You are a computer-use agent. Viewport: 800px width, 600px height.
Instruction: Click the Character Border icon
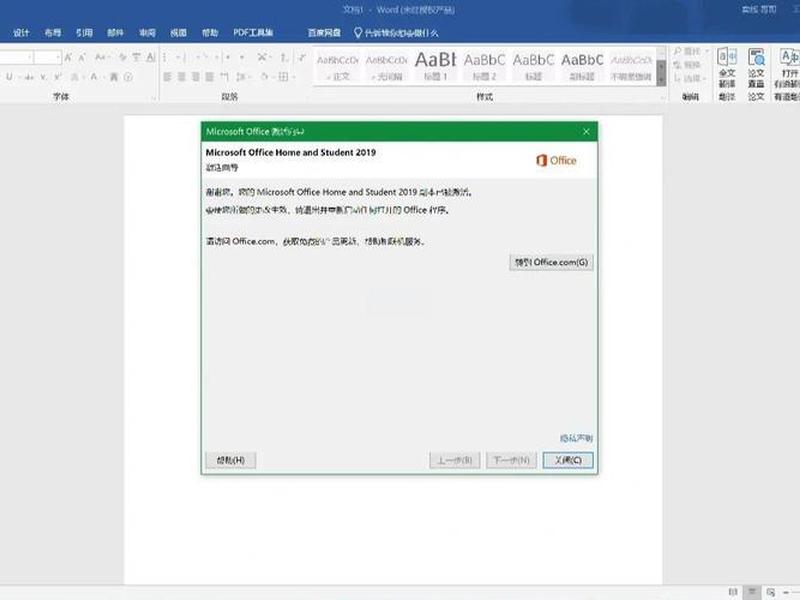(151, 57)
